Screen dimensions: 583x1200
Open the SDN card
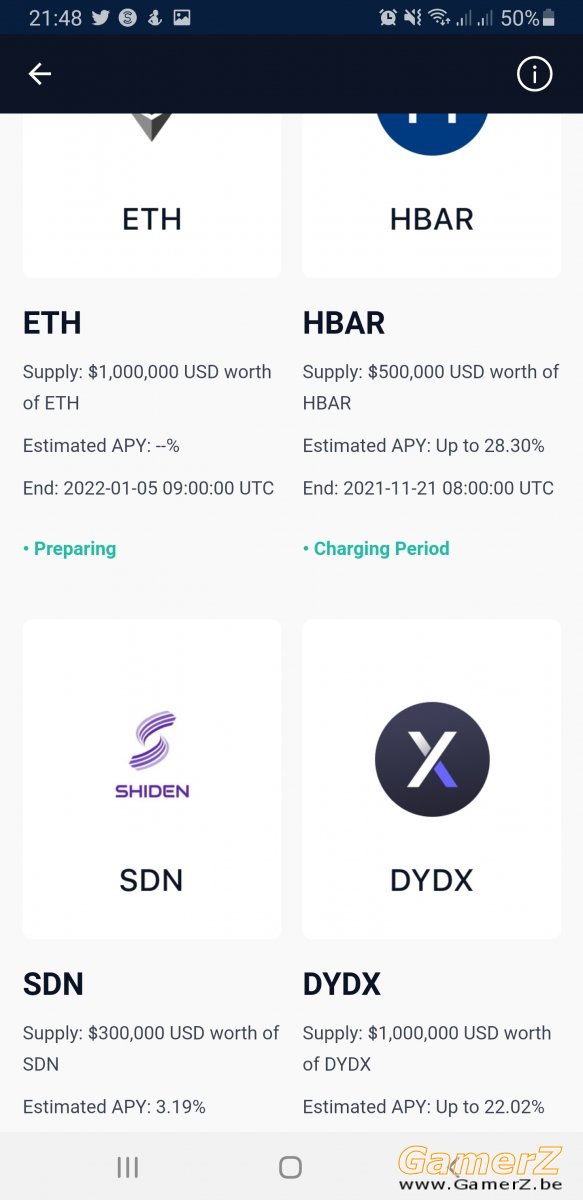tap(152, 779)
